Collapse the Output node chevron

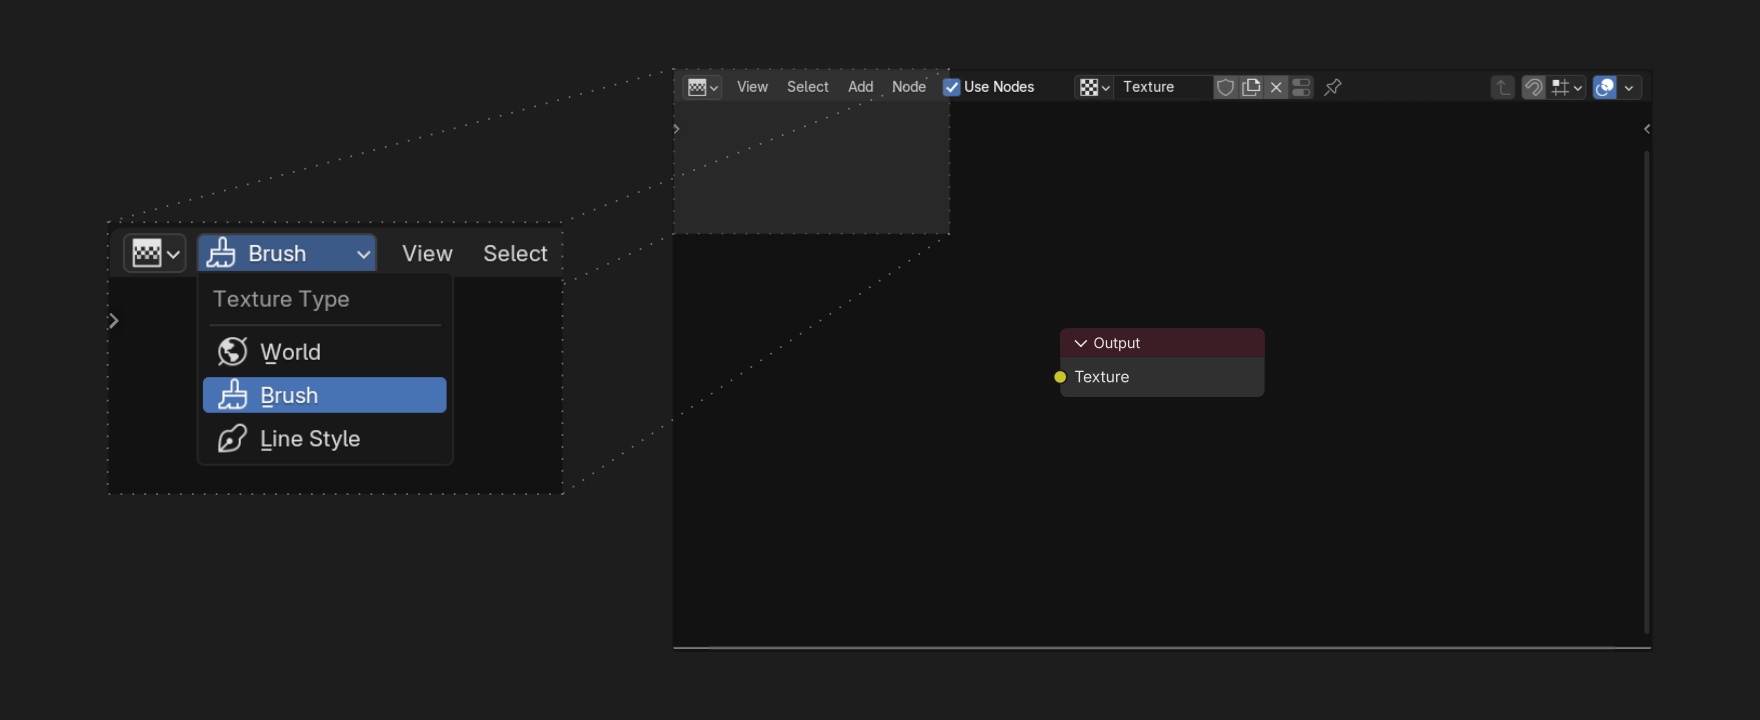(1080, 343)
